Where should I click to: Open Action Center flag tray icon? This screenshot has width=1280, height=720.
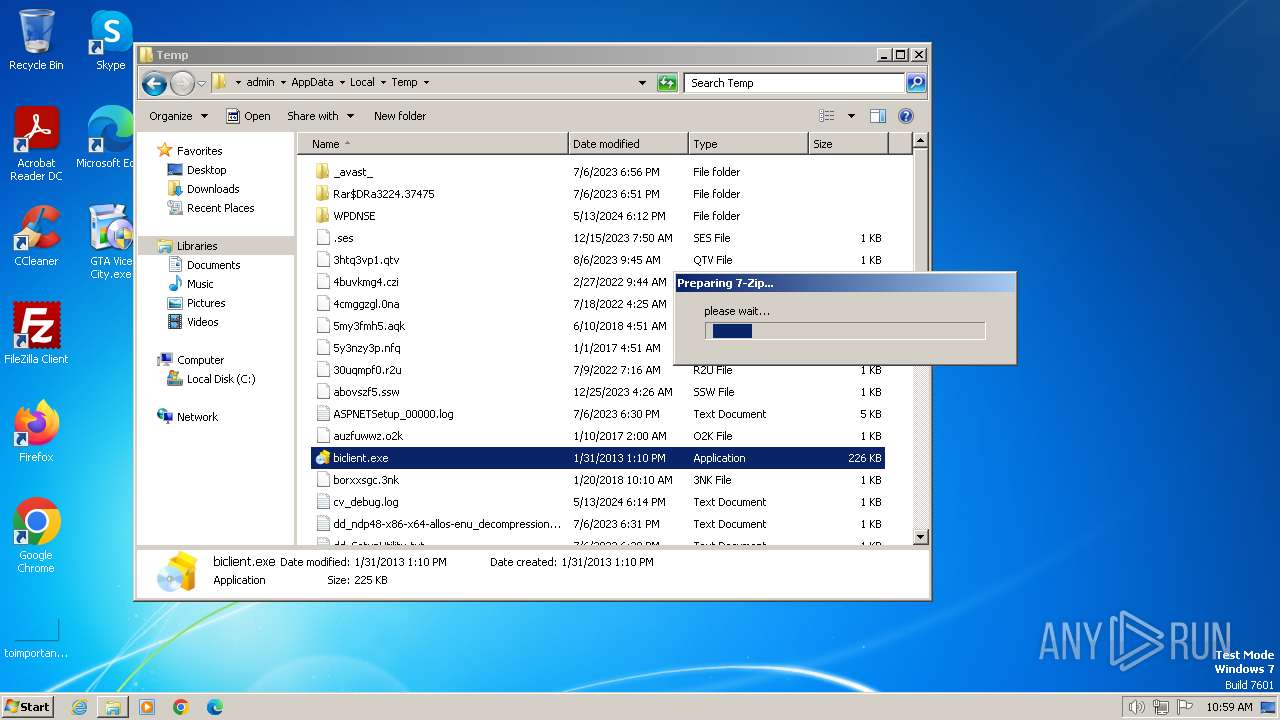(1184, 707)
